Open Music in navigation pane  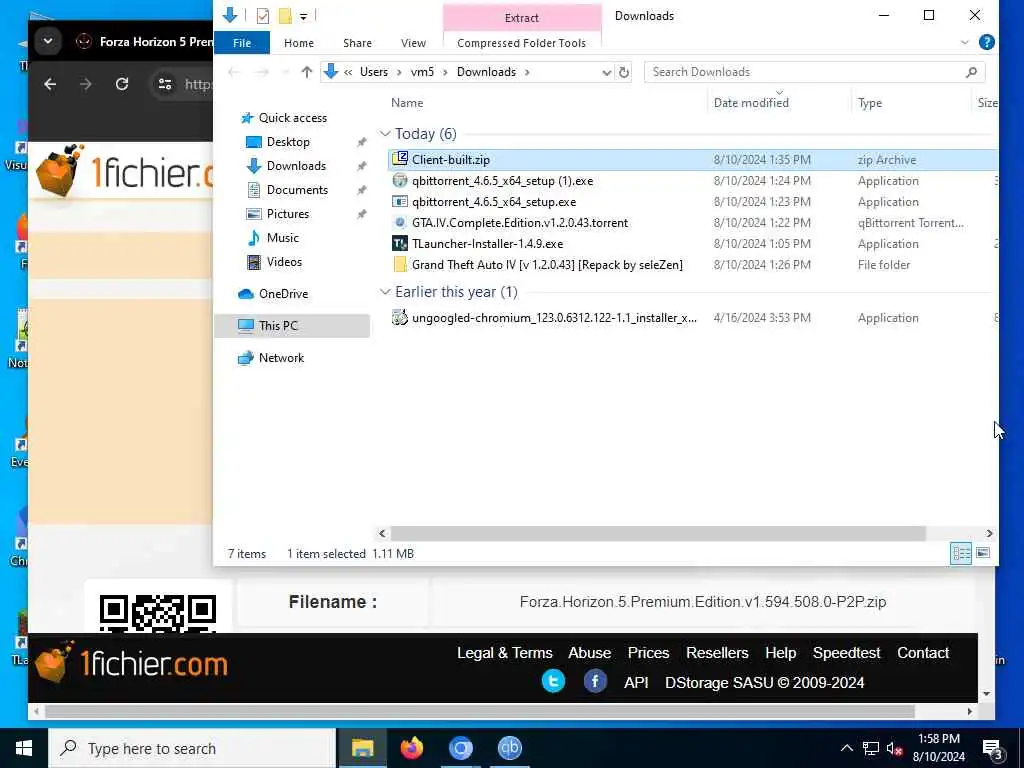[x=282, y=238]
